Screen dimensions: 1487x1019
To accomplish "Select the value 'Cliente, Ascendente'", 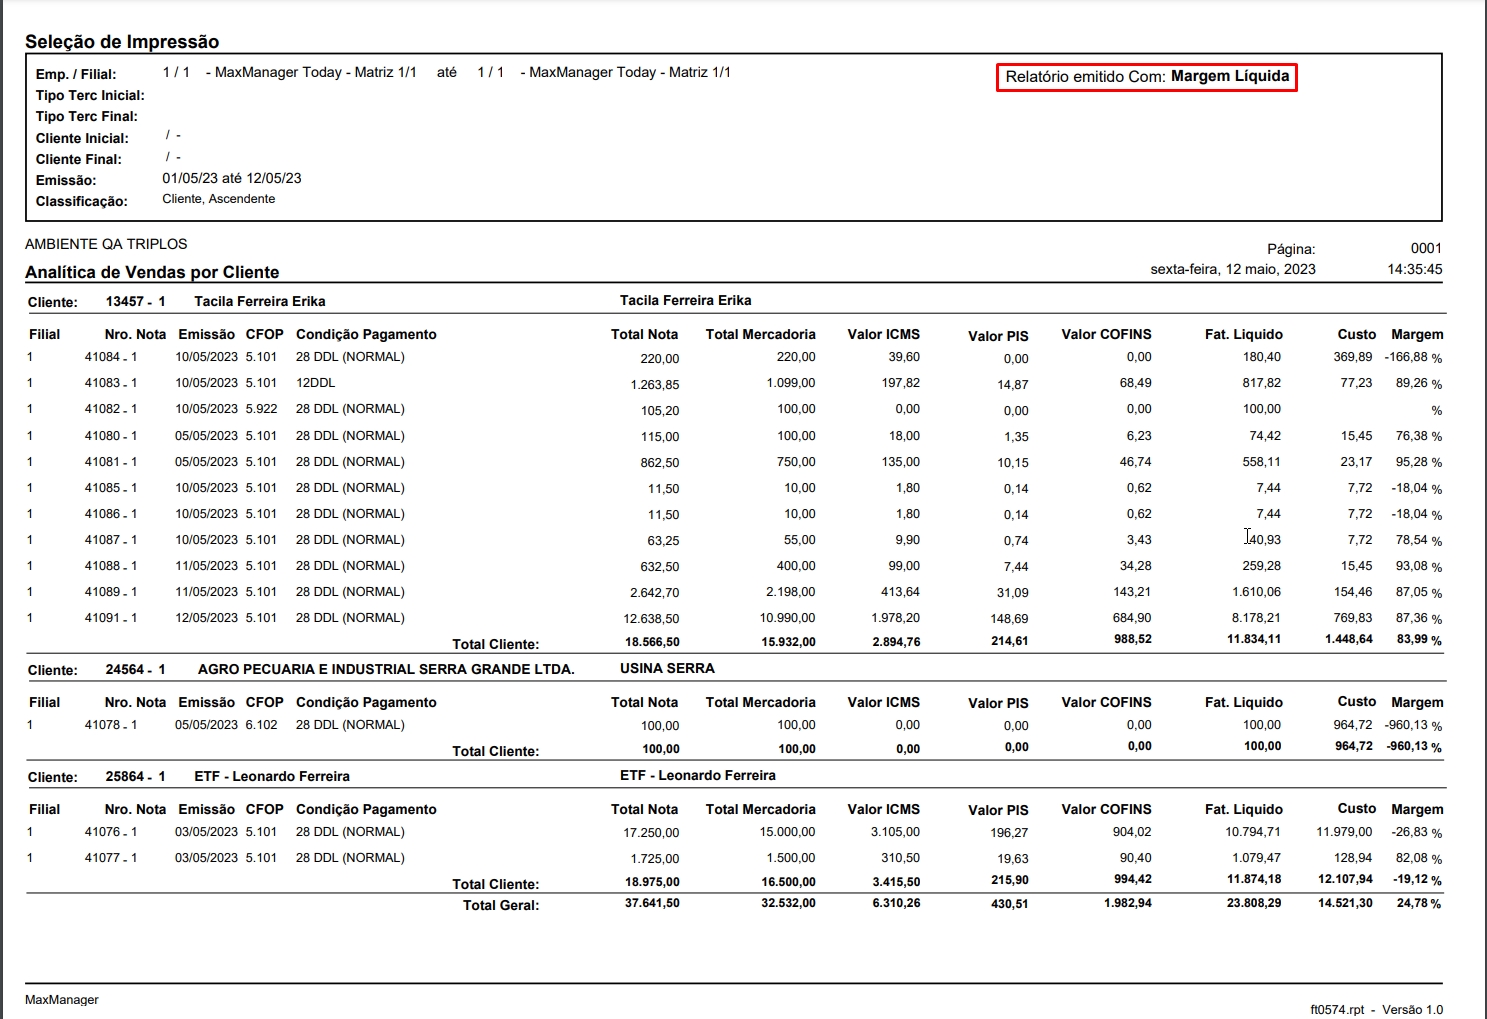I will pos(219,199).
